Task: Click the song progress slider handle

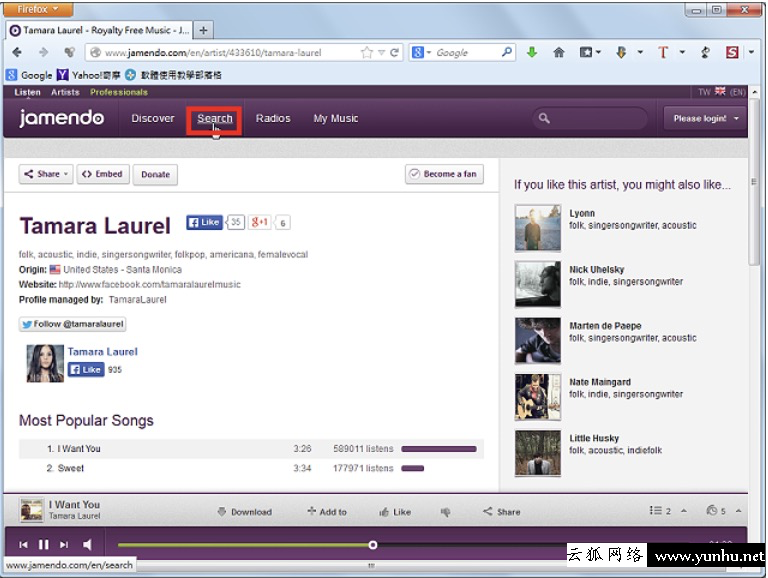Action: pos(373,545)
